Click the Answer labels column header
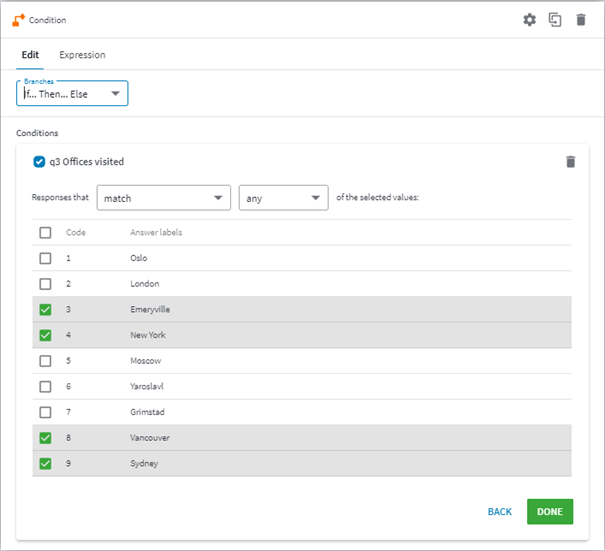Screen dimensions: 605x551 (x=156, y=233)
